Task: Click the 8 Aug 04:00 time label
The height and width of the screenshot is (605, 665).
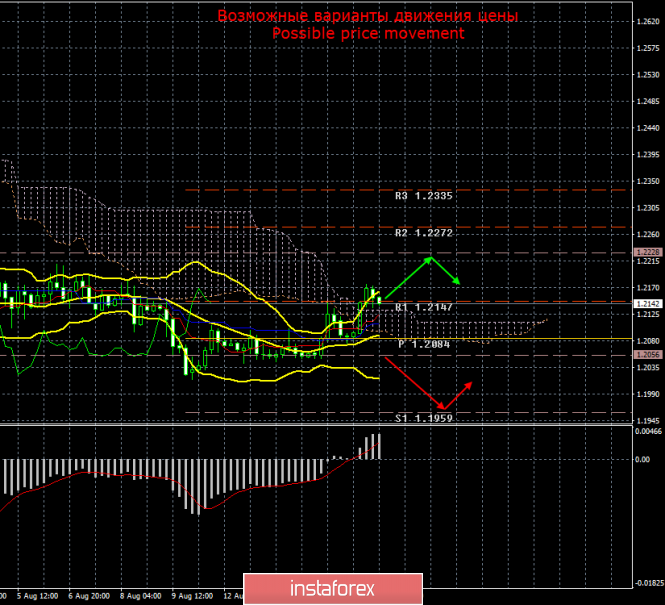Action: click(140, 591)
